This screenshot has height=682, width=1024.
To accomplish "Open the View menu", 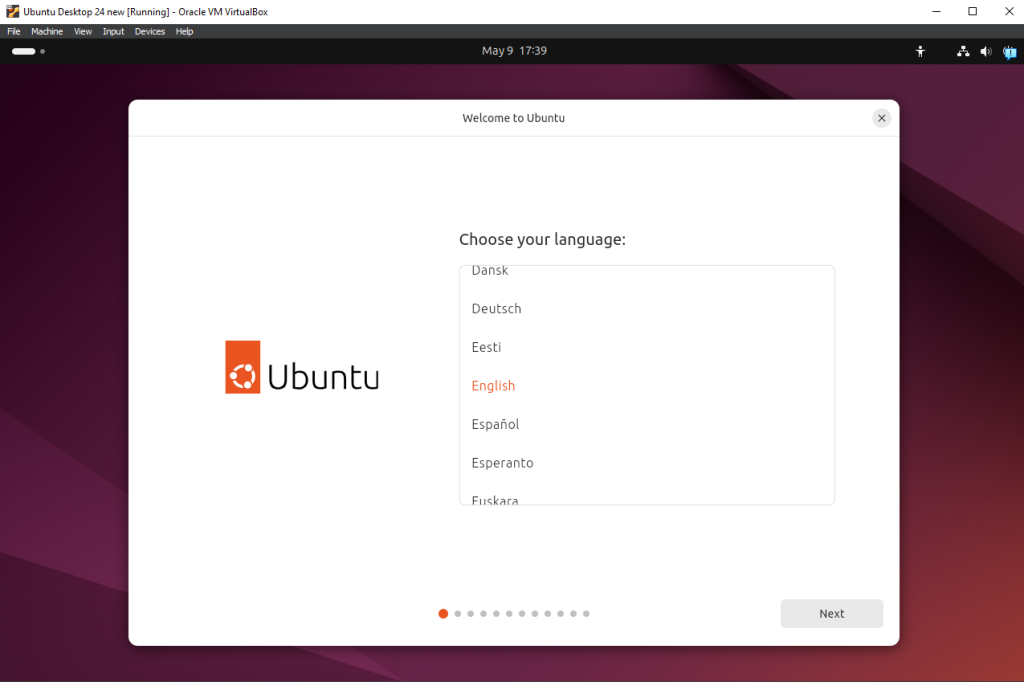I will (x=83, y=31).
